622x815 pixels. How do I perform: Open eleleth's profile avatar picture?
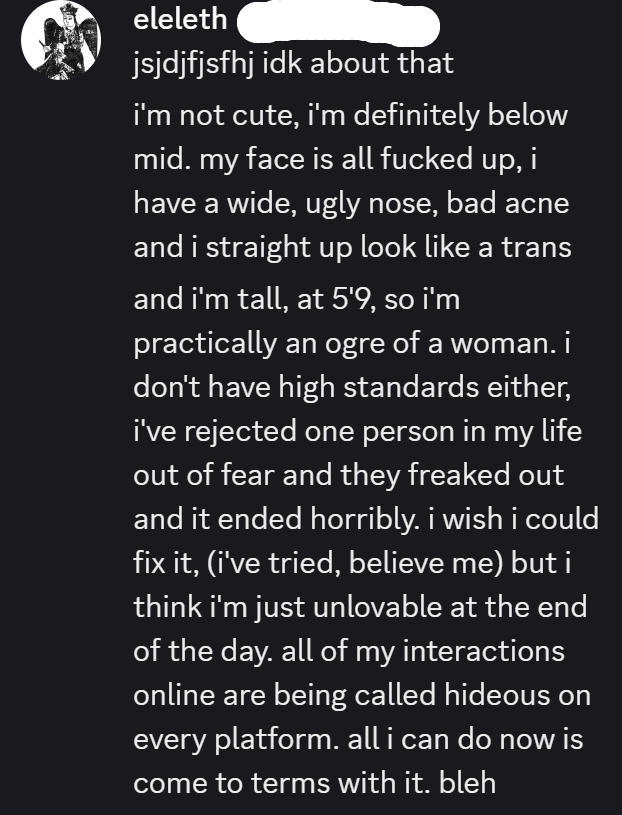[x=61, y=40]
